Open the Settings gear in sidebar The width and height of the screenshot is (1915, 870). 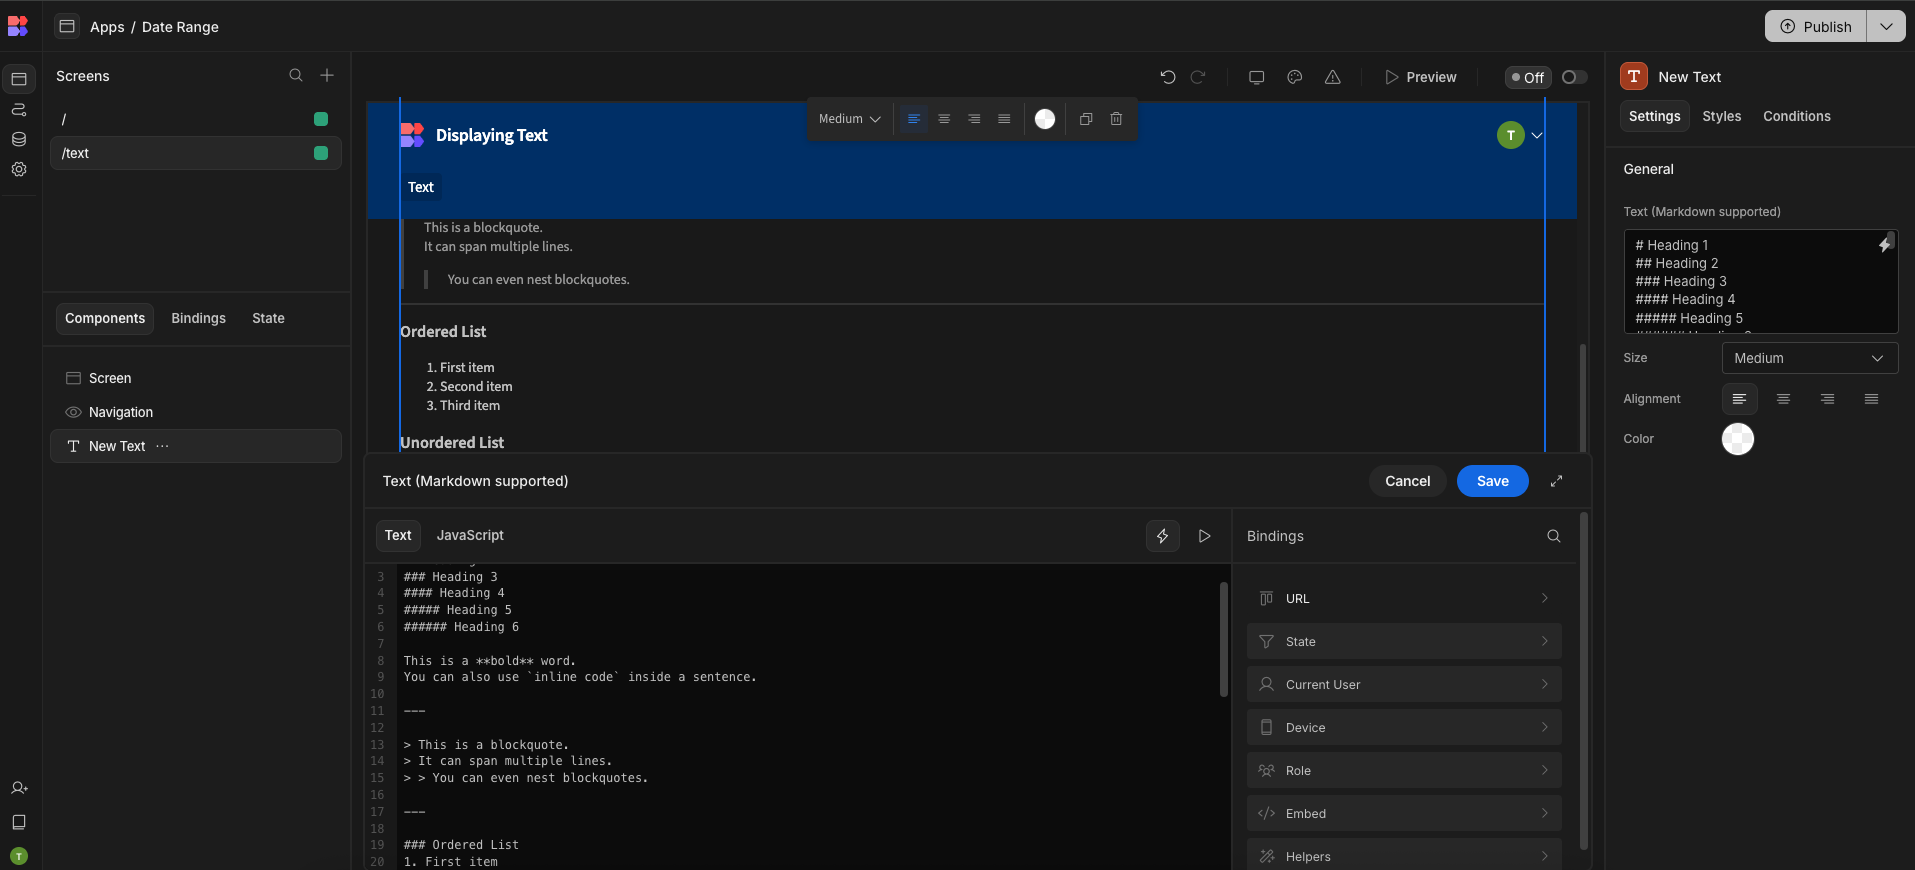pos(19,169)
